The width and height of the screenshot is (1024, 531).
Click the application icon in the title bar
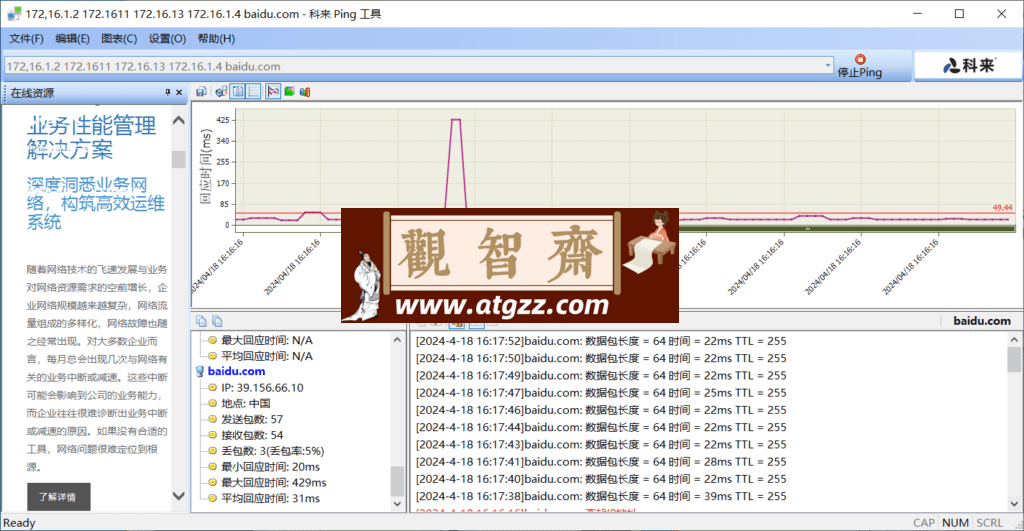14,14
